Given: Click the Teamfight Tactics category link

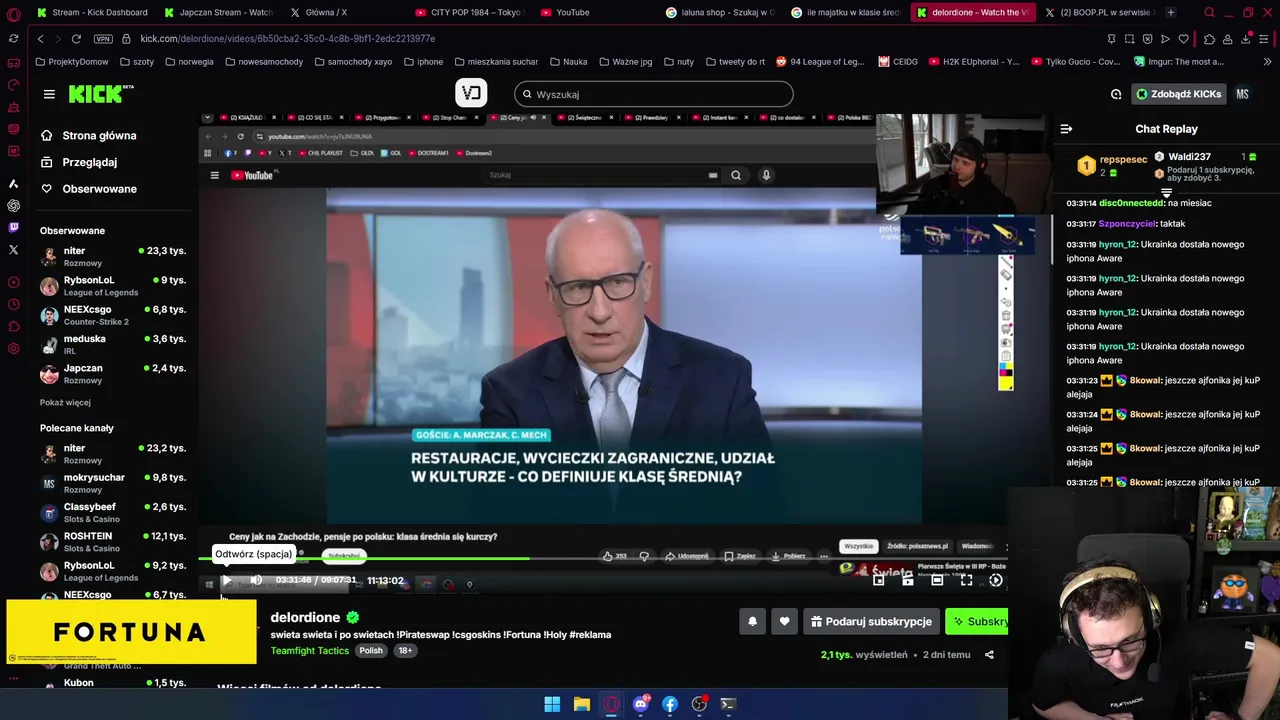Looking at the screenshot, I should [310, 650].
